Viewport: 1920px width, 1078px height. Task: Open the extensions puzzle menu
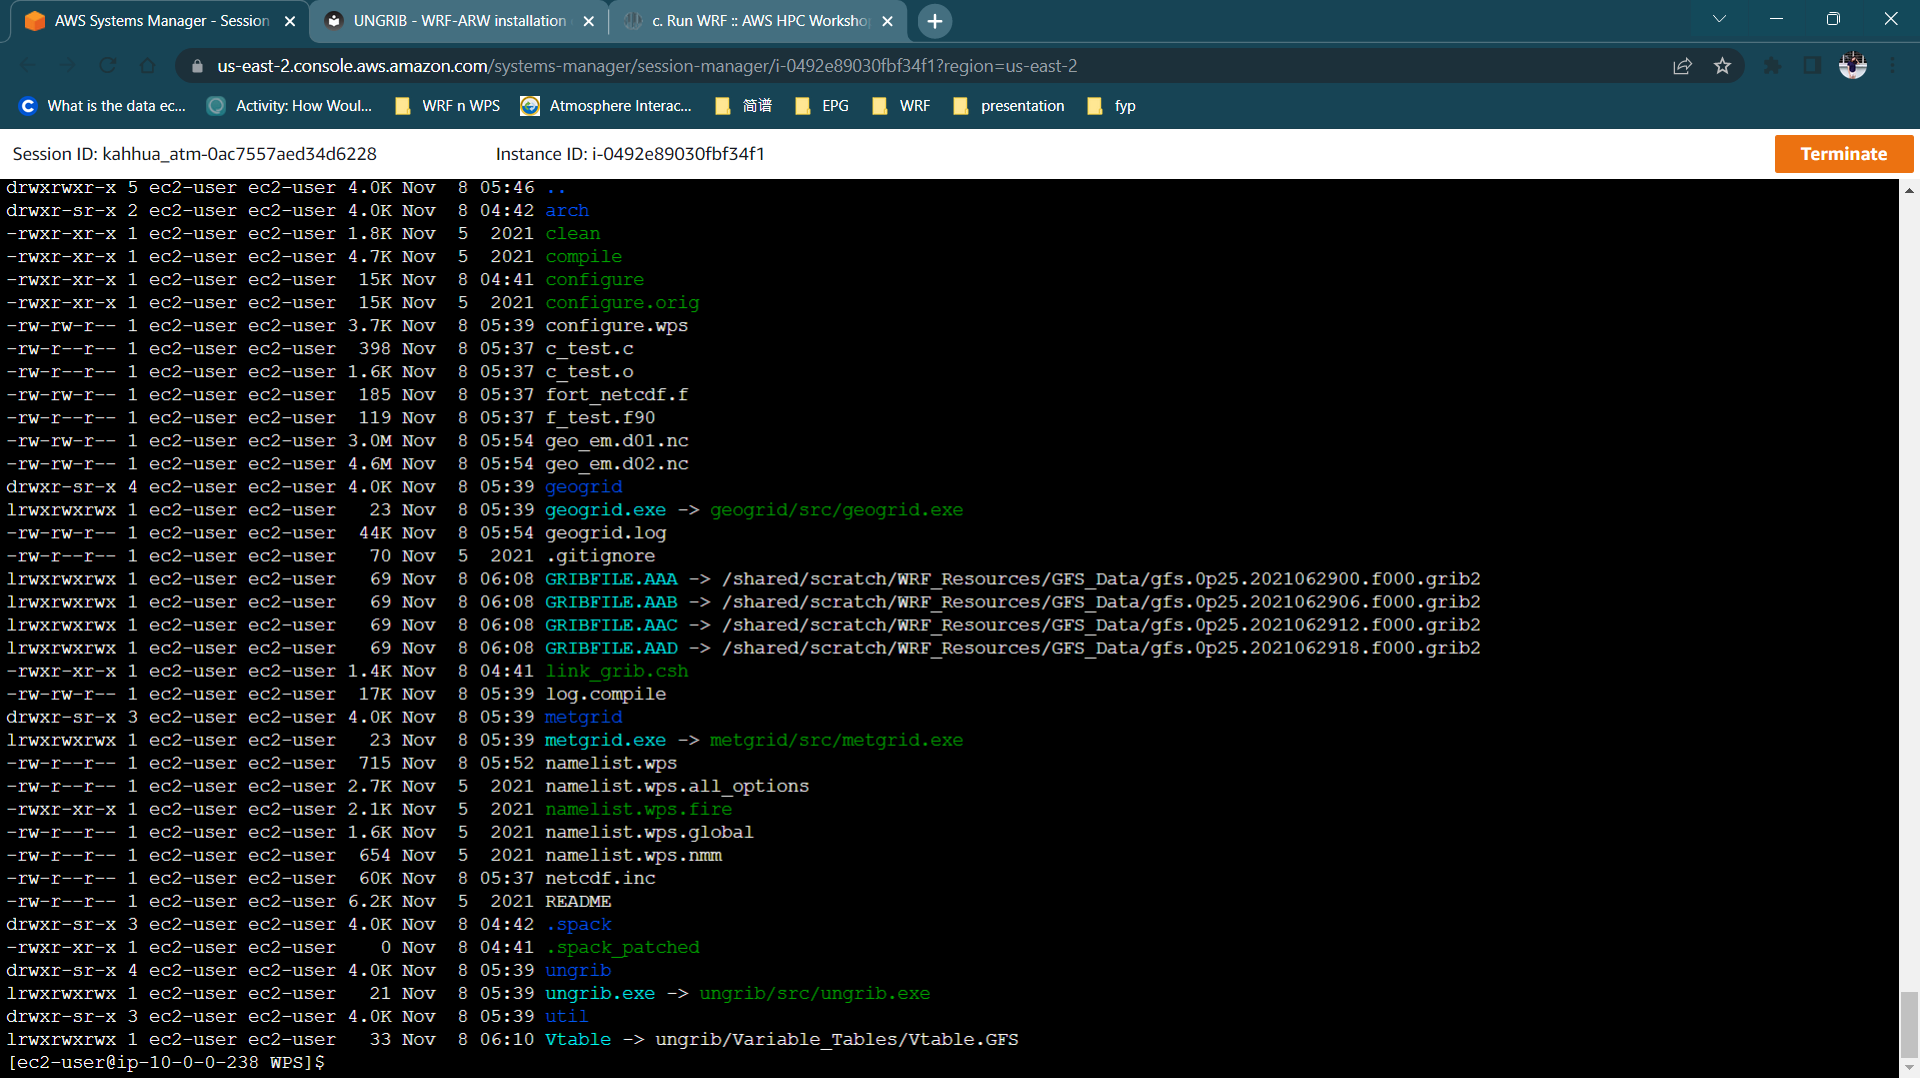[1772, 66]
